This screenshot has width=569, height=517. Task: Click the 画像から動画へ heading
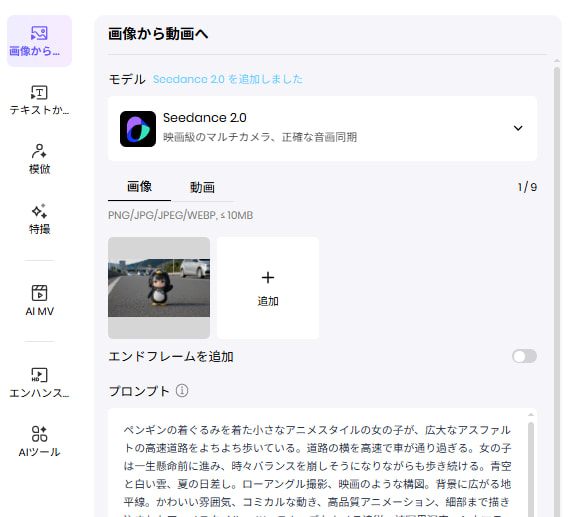tap(158, 34)
